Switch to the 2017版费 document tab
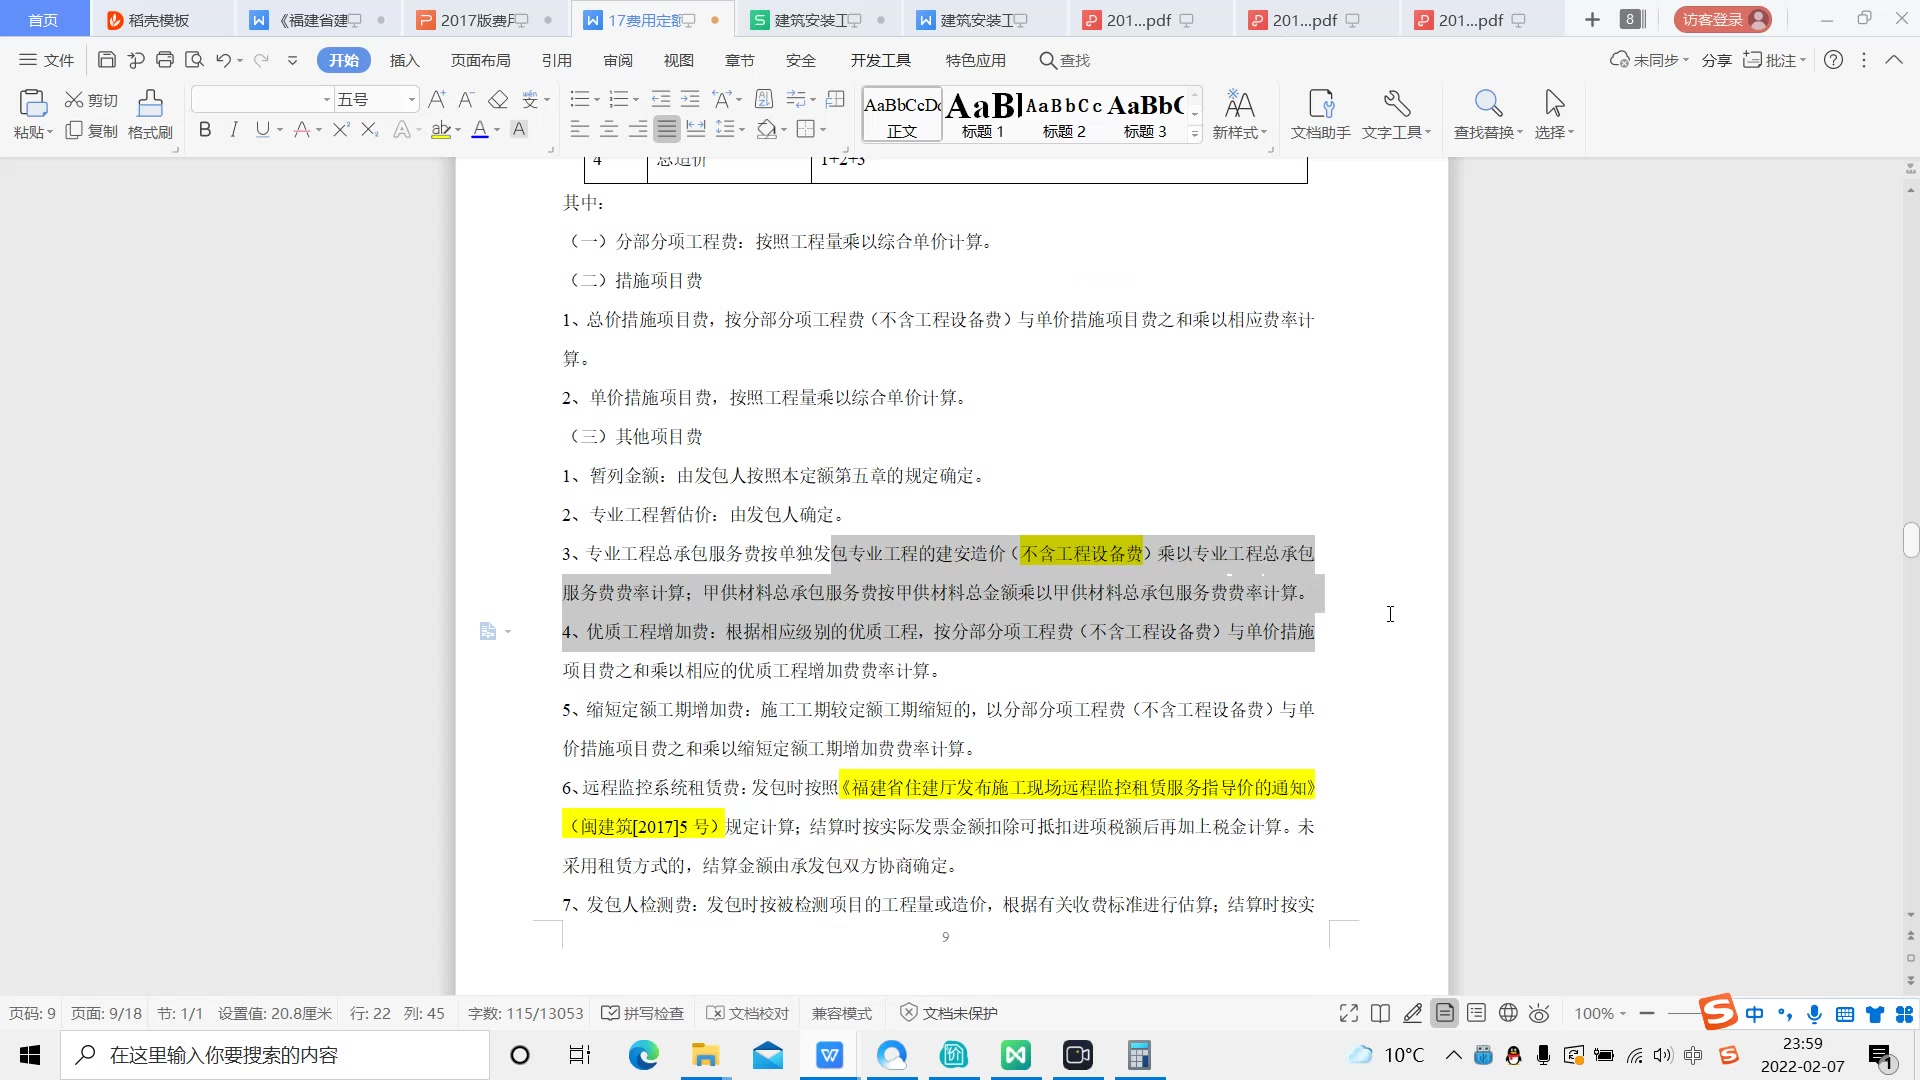Viewport: 1920px width, 1080px height. tap(485, 20)
